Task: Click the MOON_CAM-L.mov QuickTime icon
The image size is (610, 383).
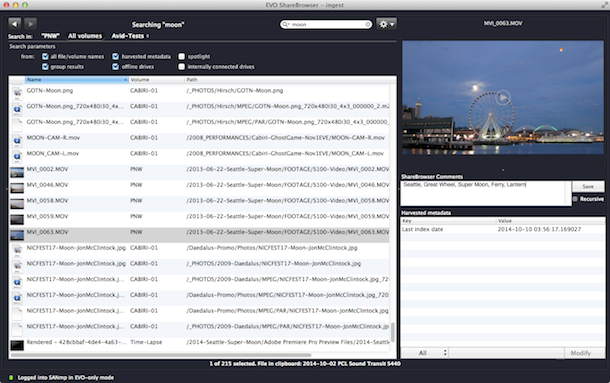Action: [17, 155]
